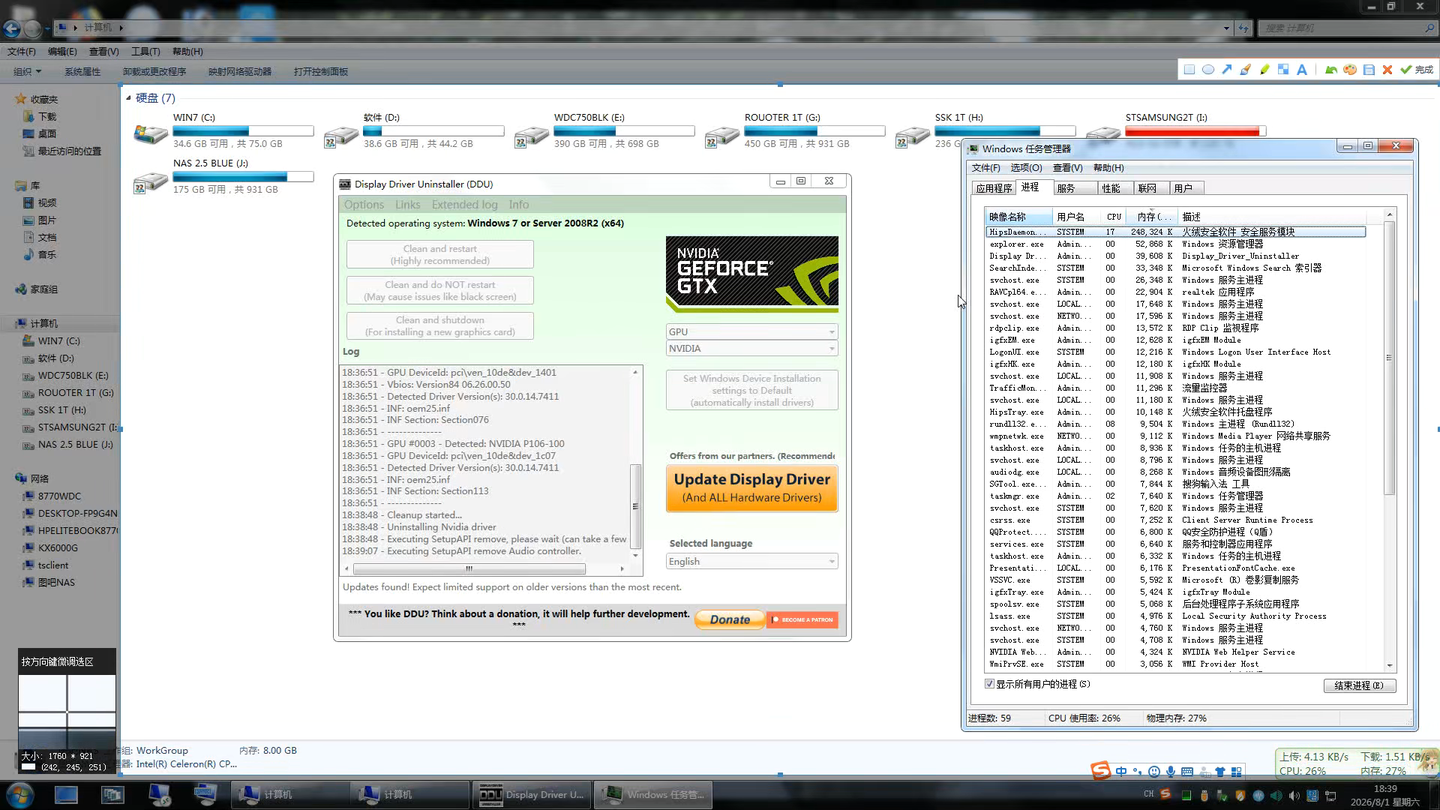Open Sogou skin shirt settings
Image resolution: width=1440 pixels, height=810 pixels.
pyautogui.click(x=1220, y=772)
